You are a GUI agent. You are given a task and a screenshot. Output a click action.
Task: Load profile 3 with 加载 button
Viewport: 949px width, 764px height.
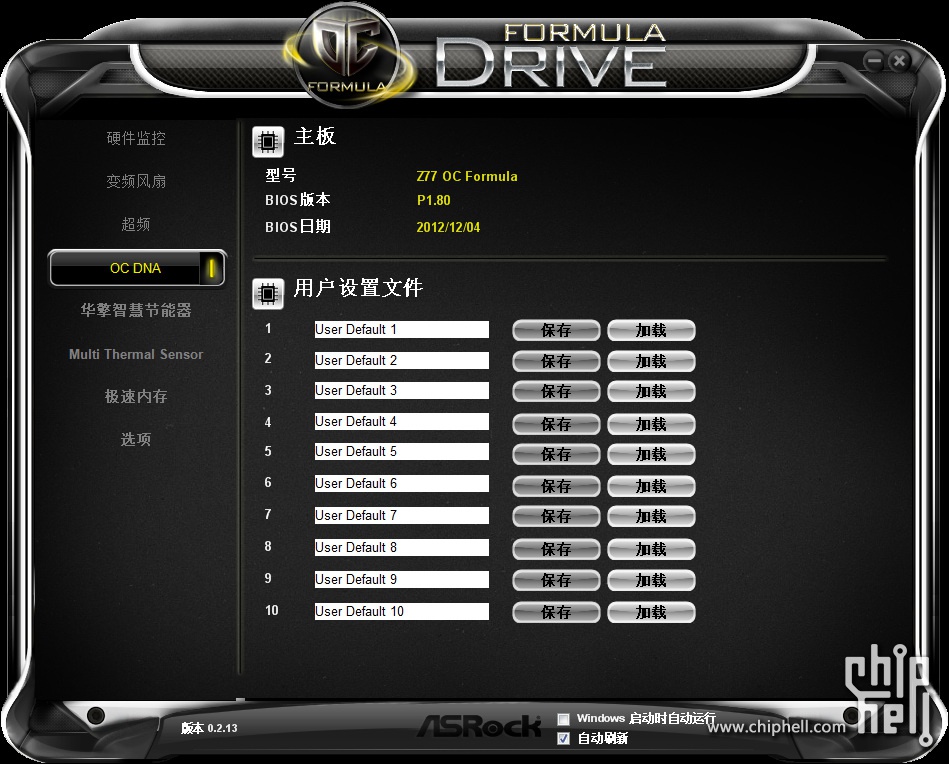[x=651, y=392]
